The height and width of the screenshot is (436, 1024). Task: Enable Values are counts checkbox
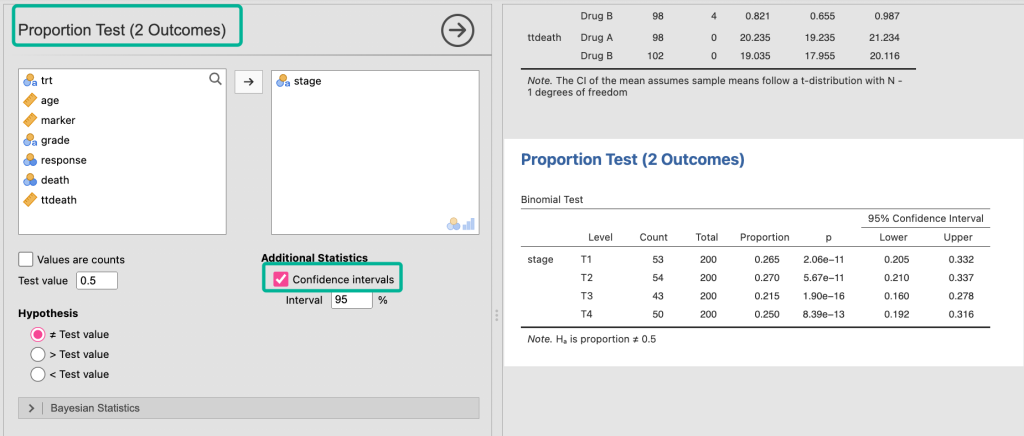pos(26,259)
